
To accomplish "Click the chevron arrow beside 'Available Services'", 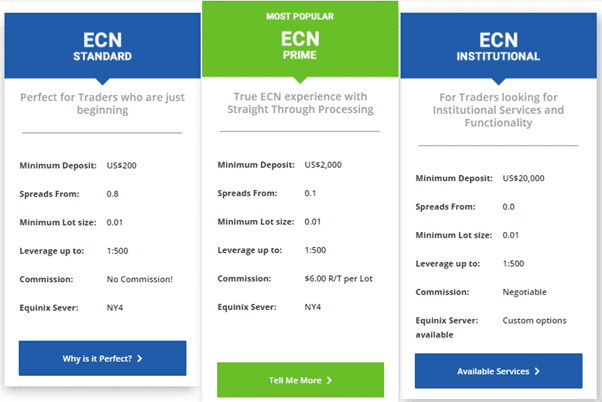I will (537, 371).
